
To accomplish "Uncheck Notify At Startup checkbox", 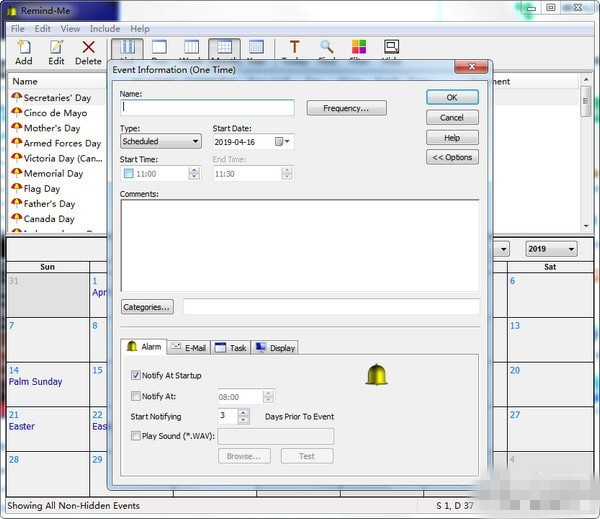I will [136, 375].
